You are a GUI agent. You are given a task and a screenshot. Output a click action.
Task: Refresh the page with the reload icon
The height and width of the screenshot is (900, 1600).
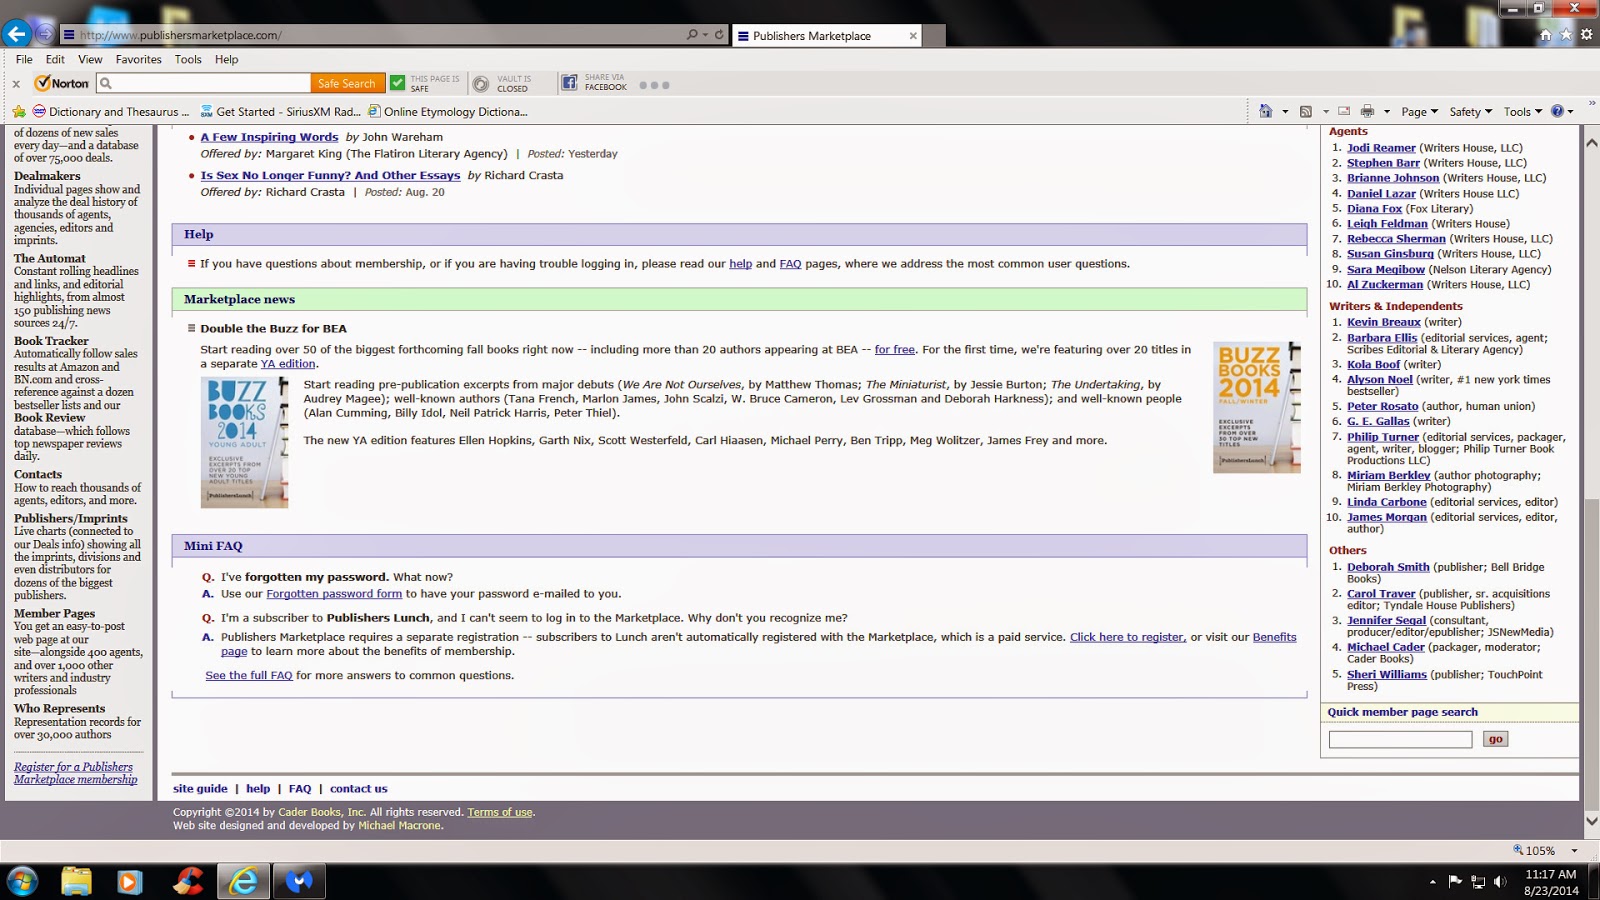click(x=719, y=35)
